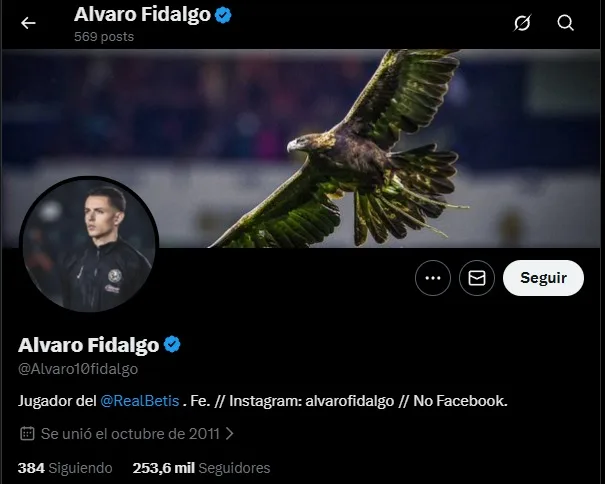This screenshot has height=484, width=605.
Task: Click the blue verified badge in header
Action: click(223, 15)
